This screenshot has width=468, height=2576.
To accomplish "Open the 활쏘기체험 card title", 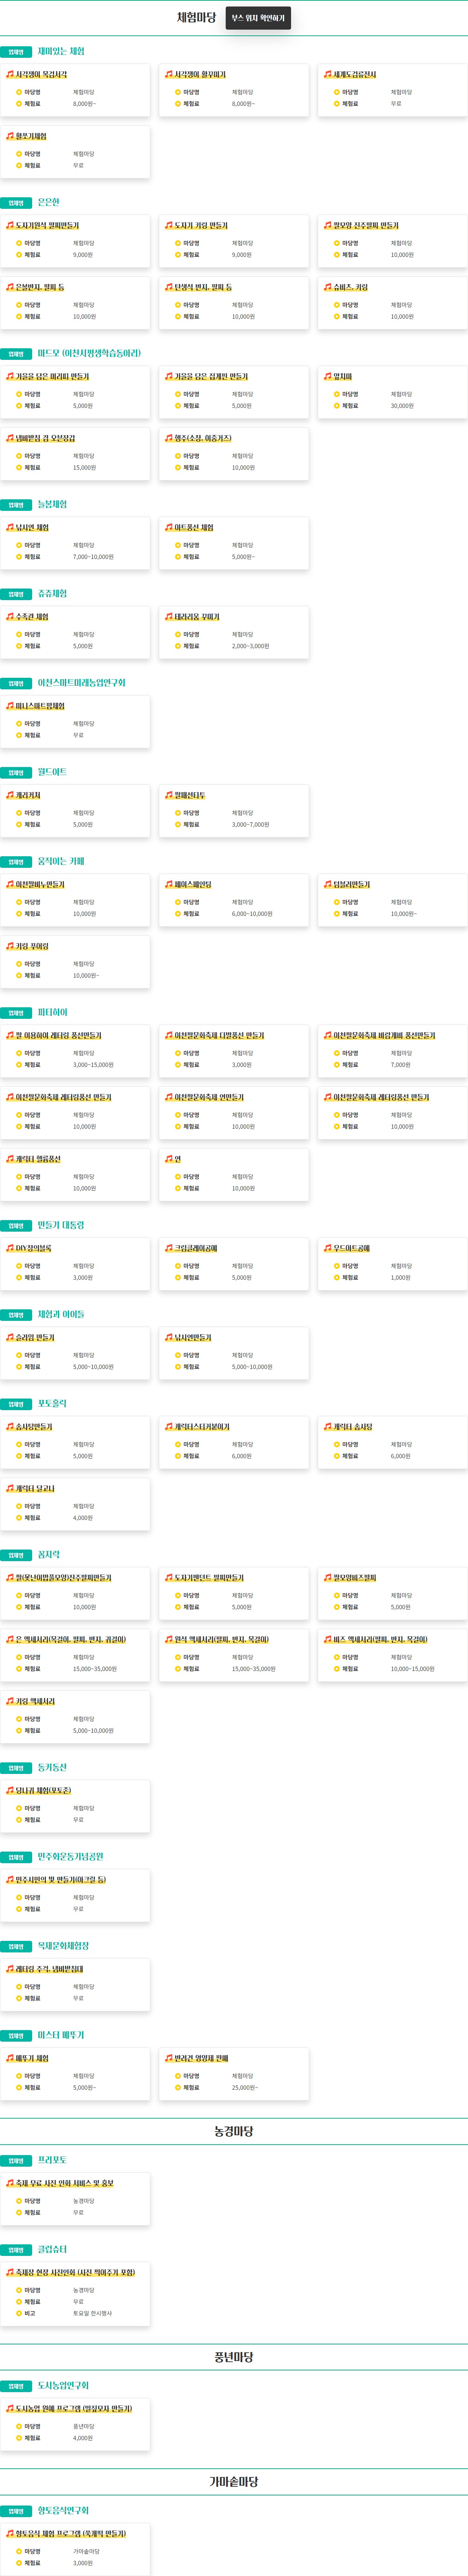I will point(31,136).
